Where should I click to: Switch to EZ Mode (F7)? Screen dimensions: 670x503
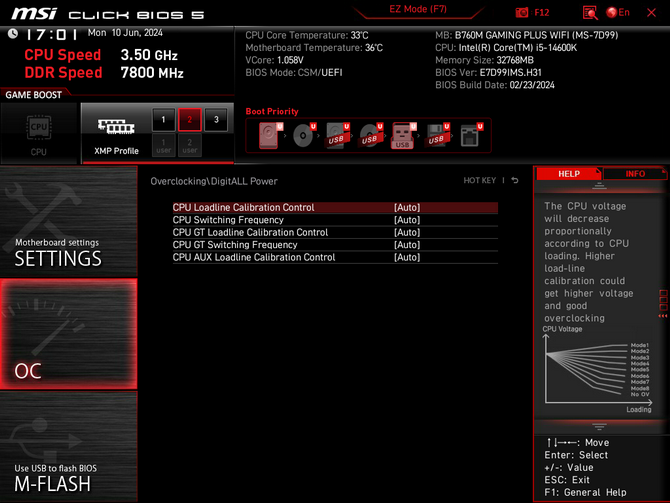point(418,9)
